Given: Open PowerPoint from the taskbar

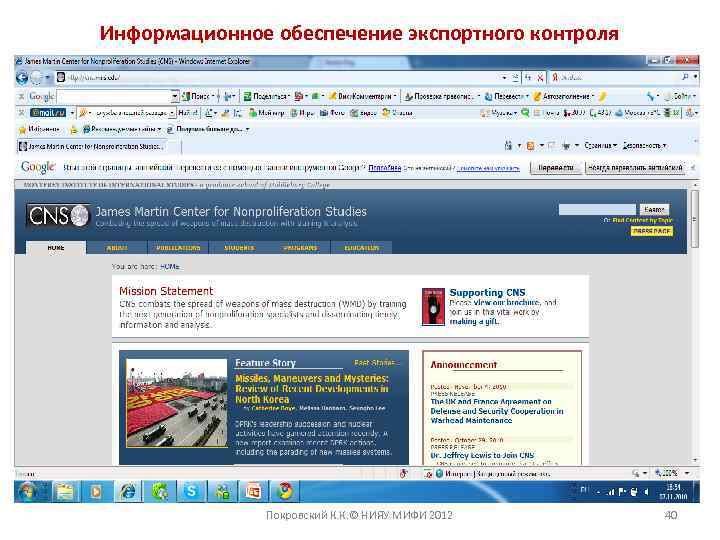Looking at the screenshot, I should click(x=253, y=492).
